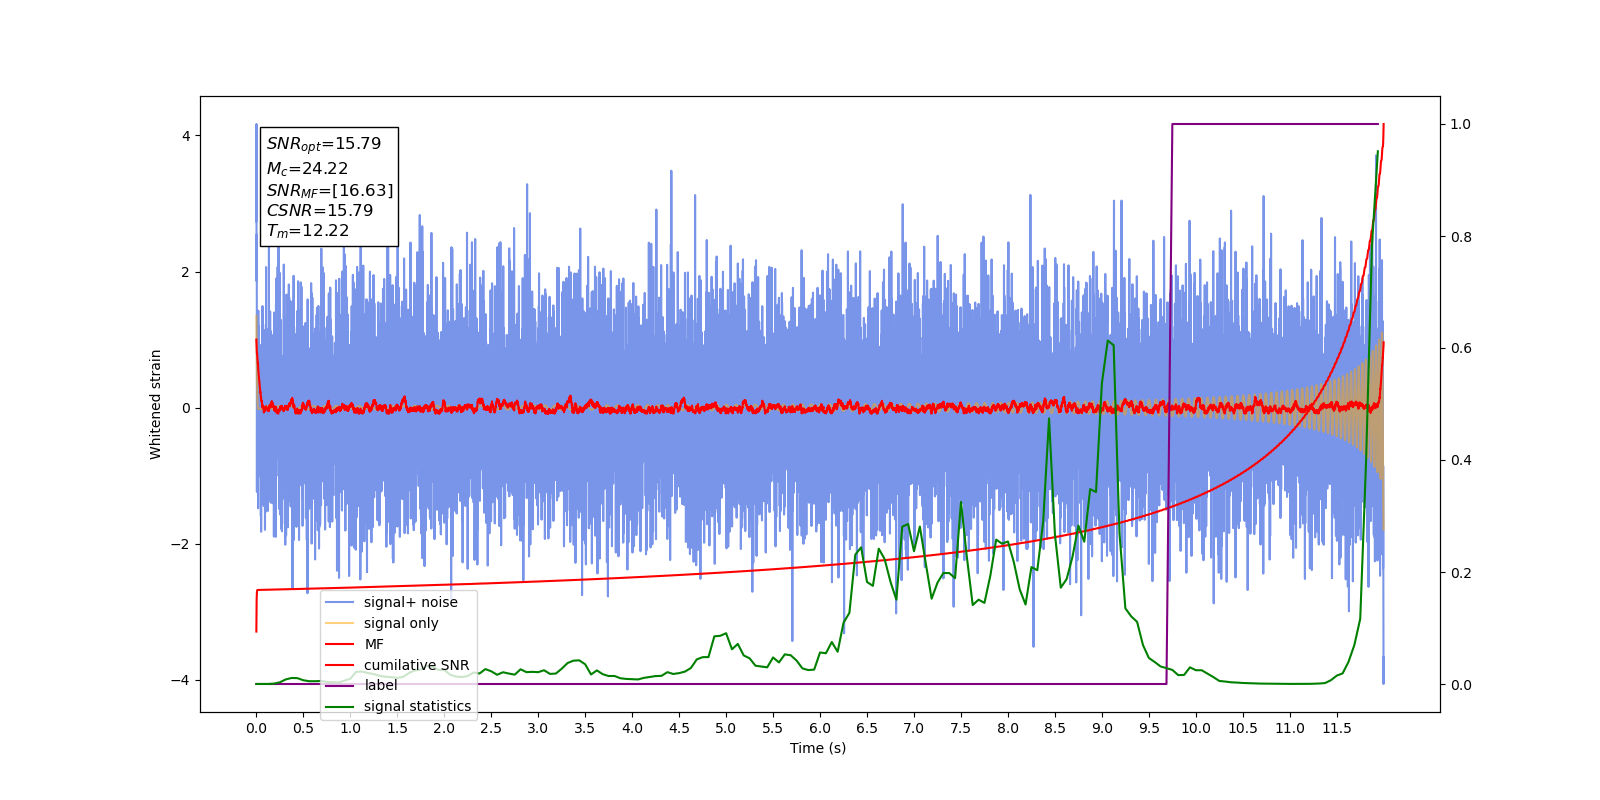Click the x-axis tick label 0.0
The image size is (1600, 800).
[x=256, y=728]
